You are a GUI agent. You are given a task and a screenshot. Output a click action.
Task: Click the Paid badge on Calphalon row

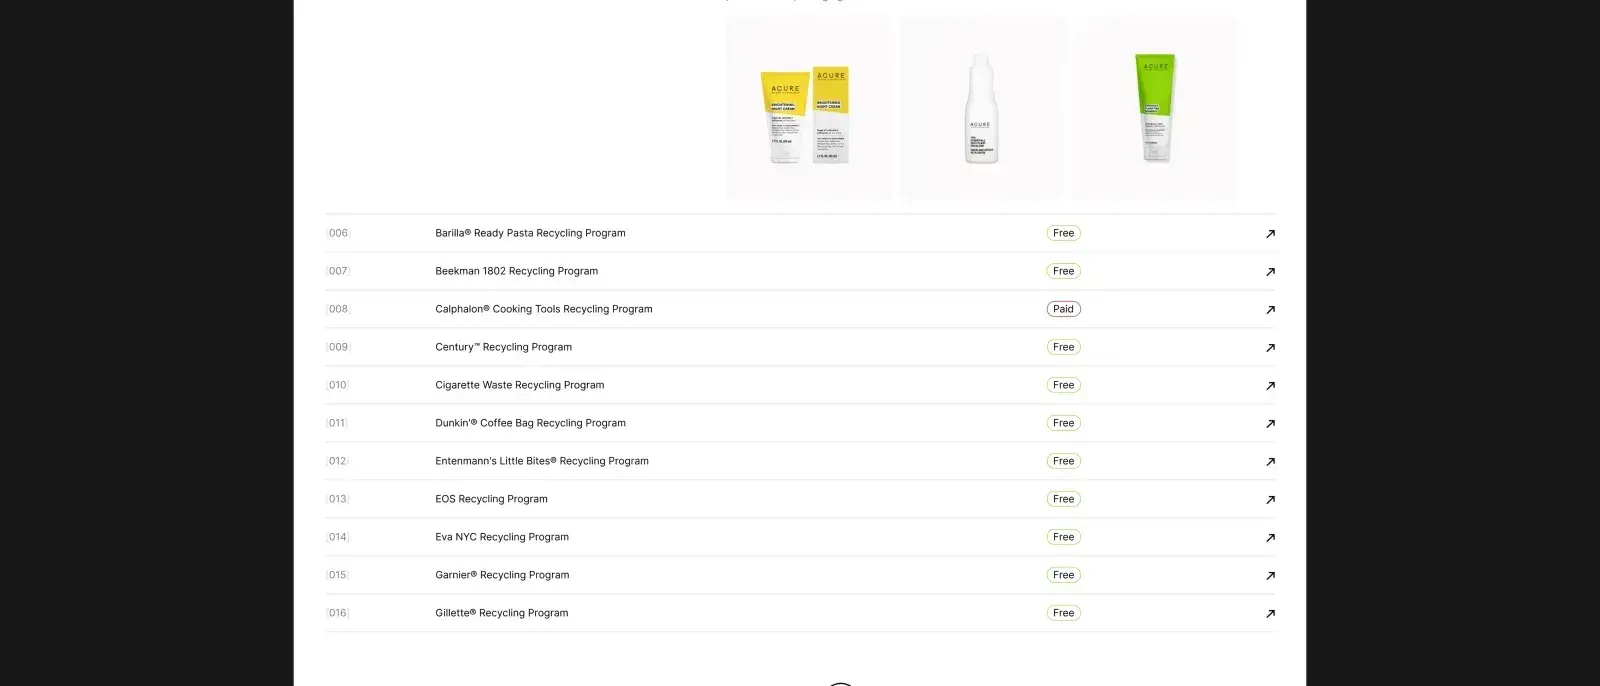coord(1064,309)
